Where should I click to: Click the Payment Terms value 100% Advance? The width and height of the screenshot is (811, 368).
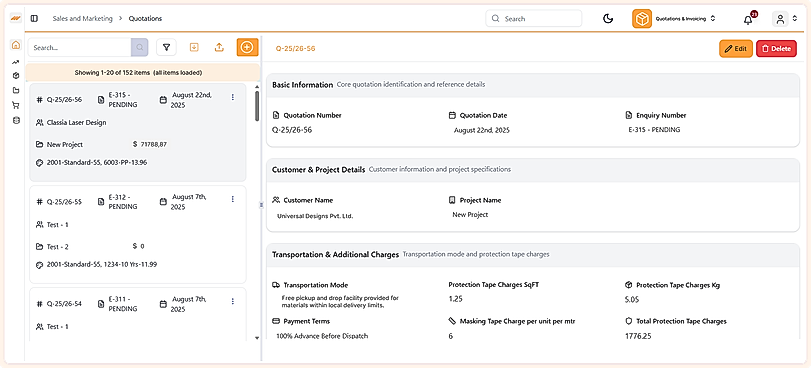(322, 336)
